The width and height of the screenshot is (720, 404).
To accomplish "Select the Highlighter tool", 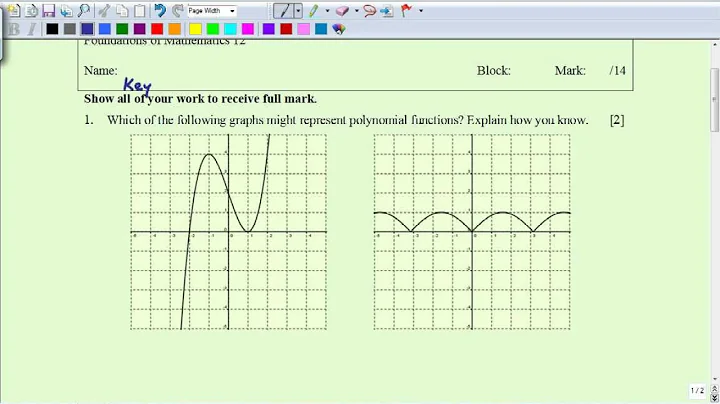I will (314, 11).
